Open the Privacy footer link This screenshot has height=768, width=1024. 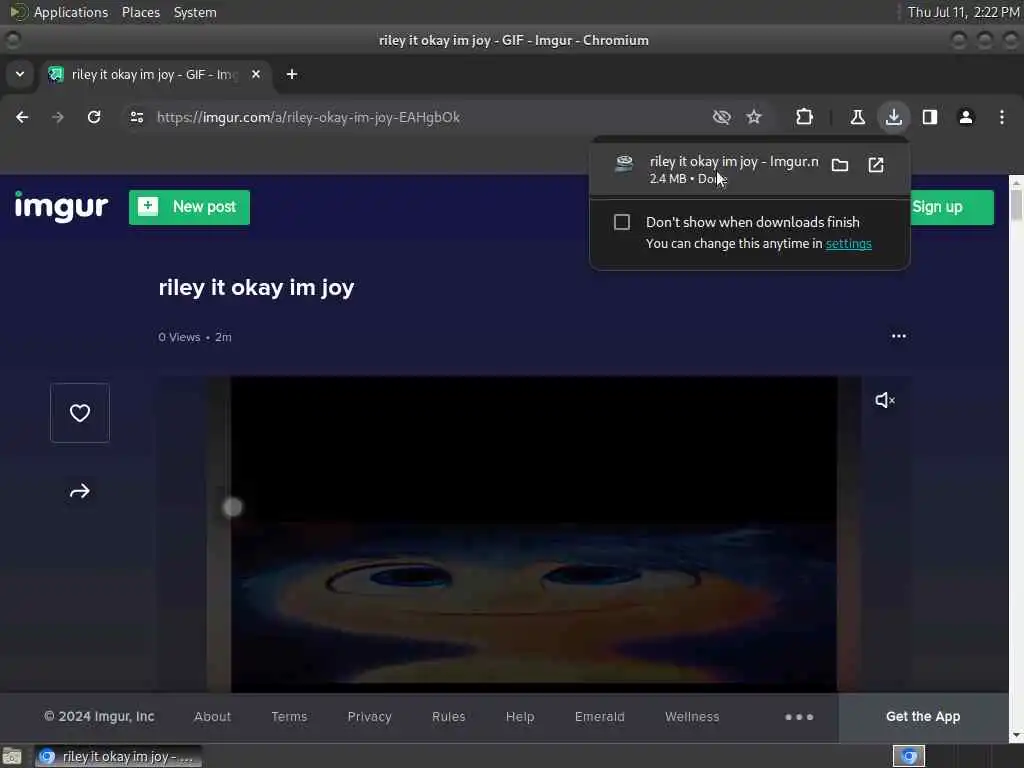tap(369, 716)
